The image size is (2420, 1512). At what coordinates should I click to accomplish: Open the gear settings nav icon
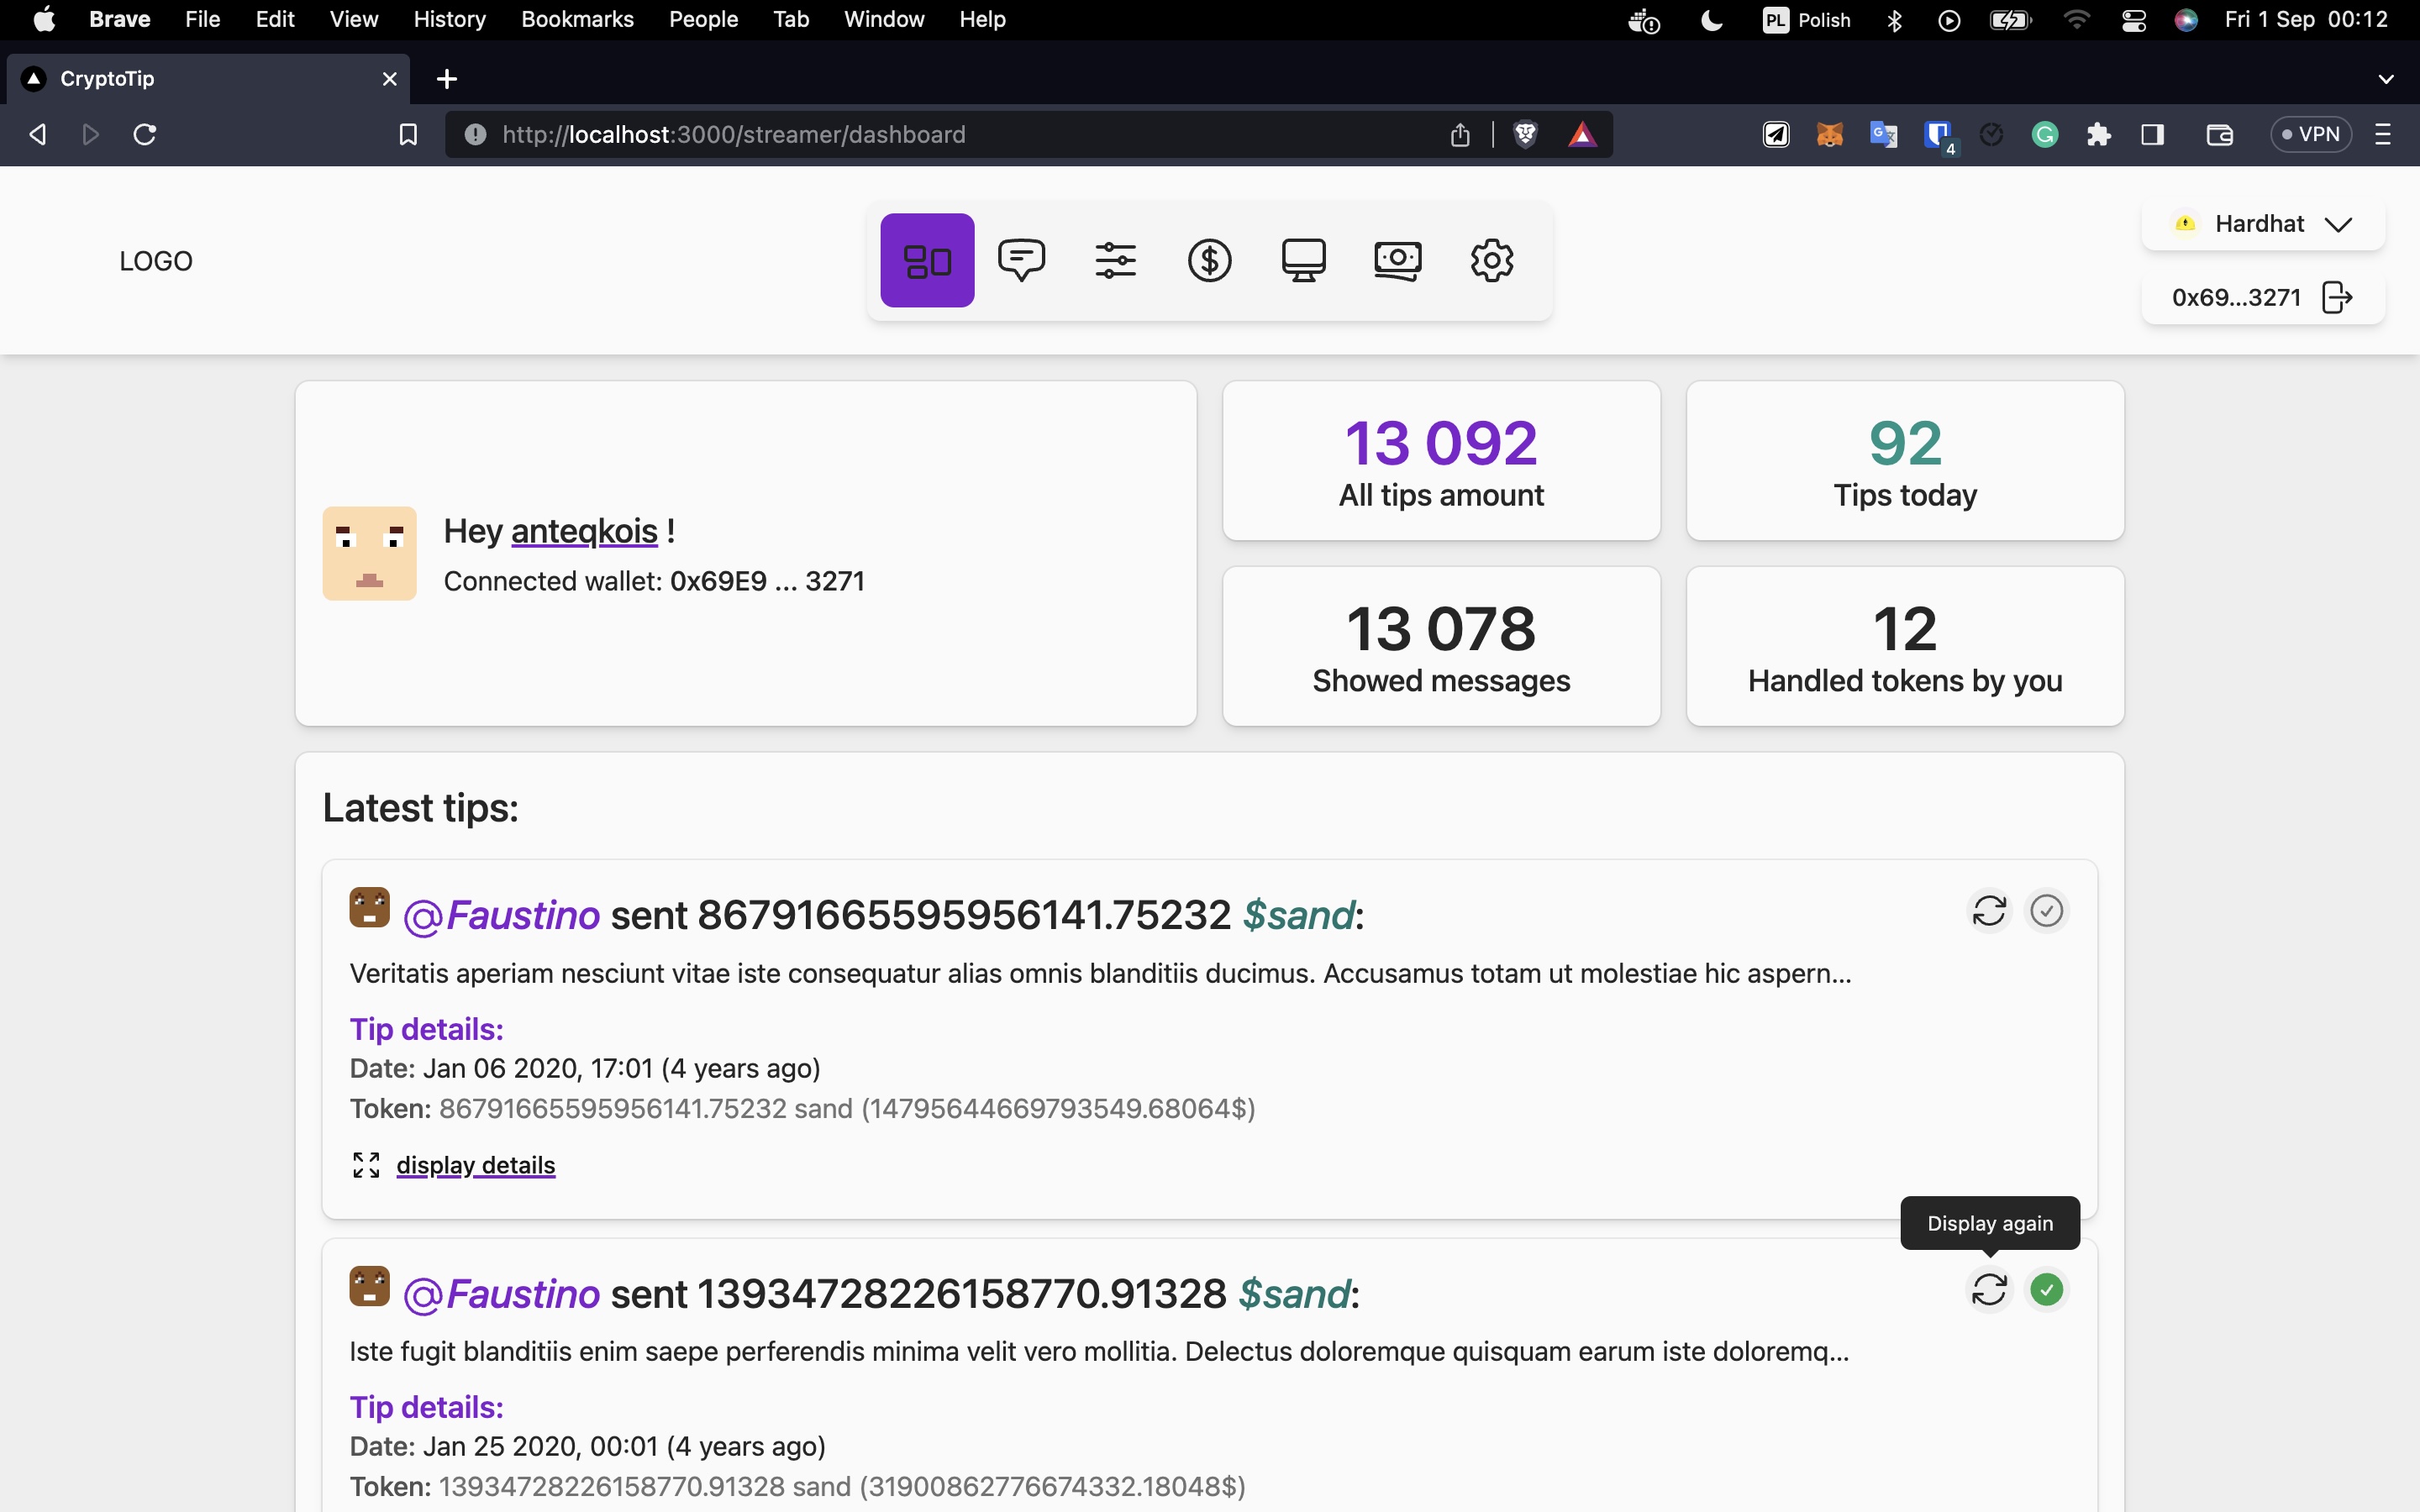1491,260
